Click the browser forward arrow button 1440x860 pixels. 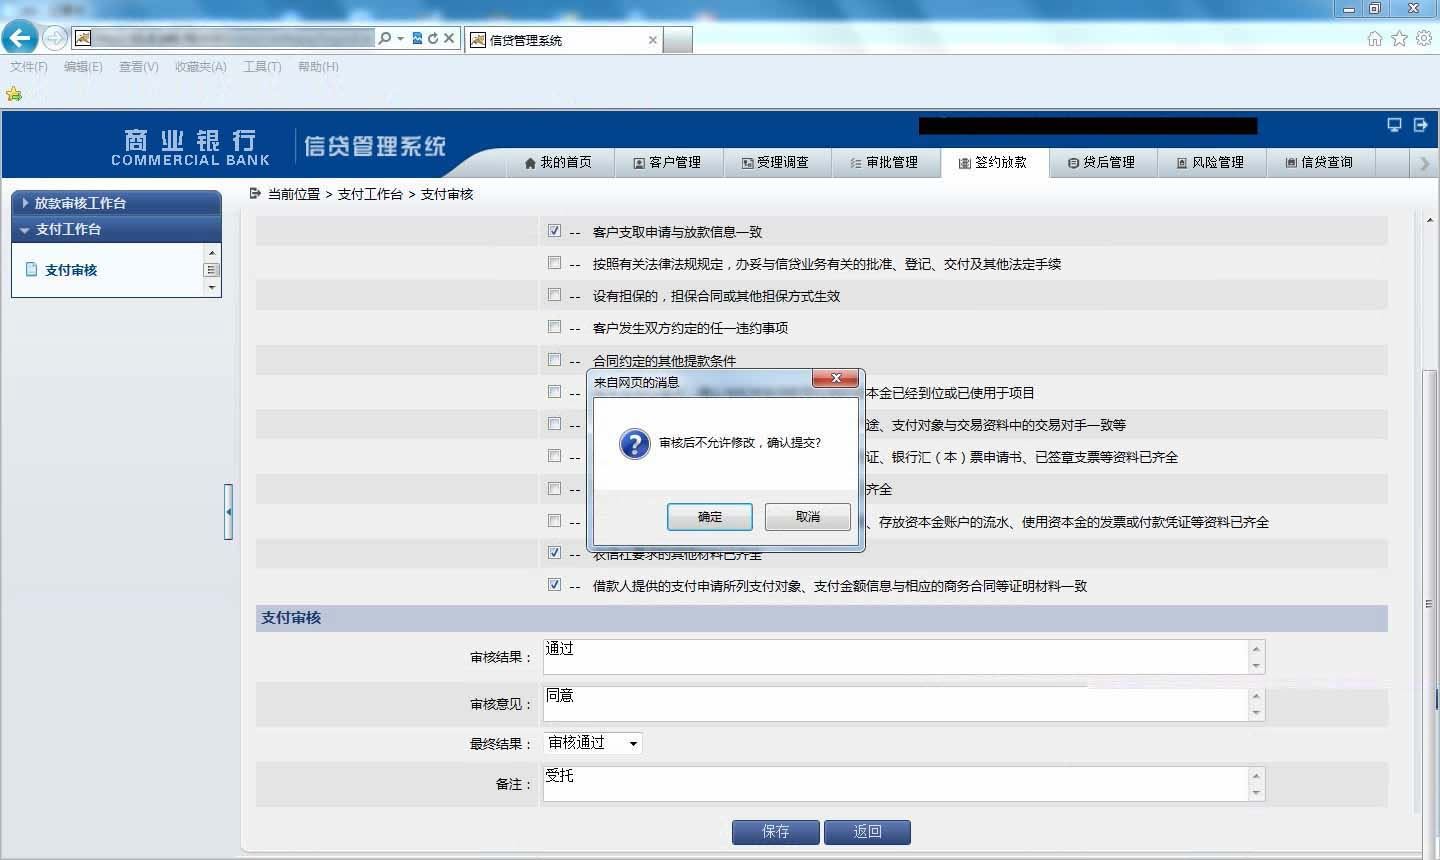[x=54, y=38]
